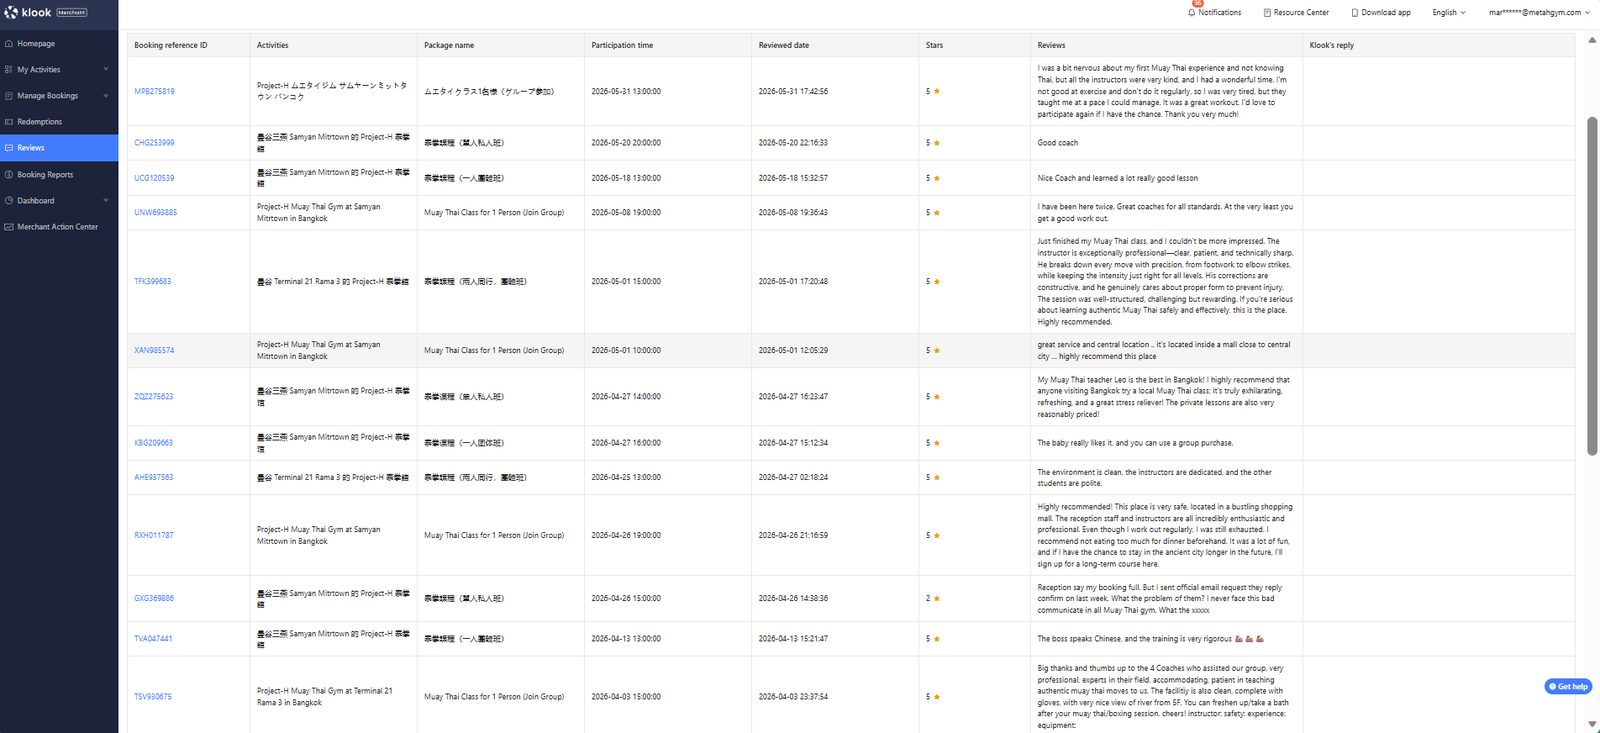1600x733 pixels.
Task: Open booking reference UNW693885
Action: [x=155, y=213]
